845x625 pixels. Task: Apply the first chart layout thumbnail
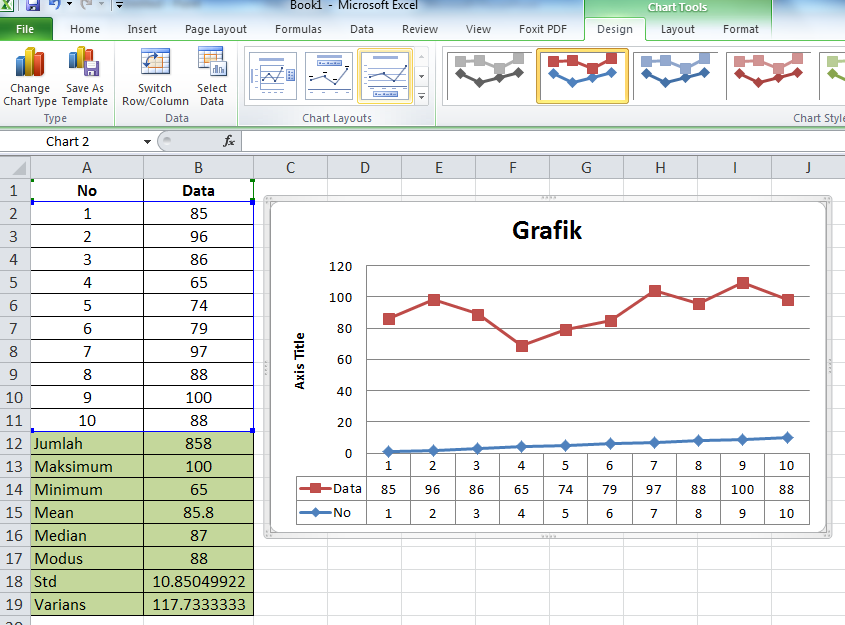[x=273, y=76]
